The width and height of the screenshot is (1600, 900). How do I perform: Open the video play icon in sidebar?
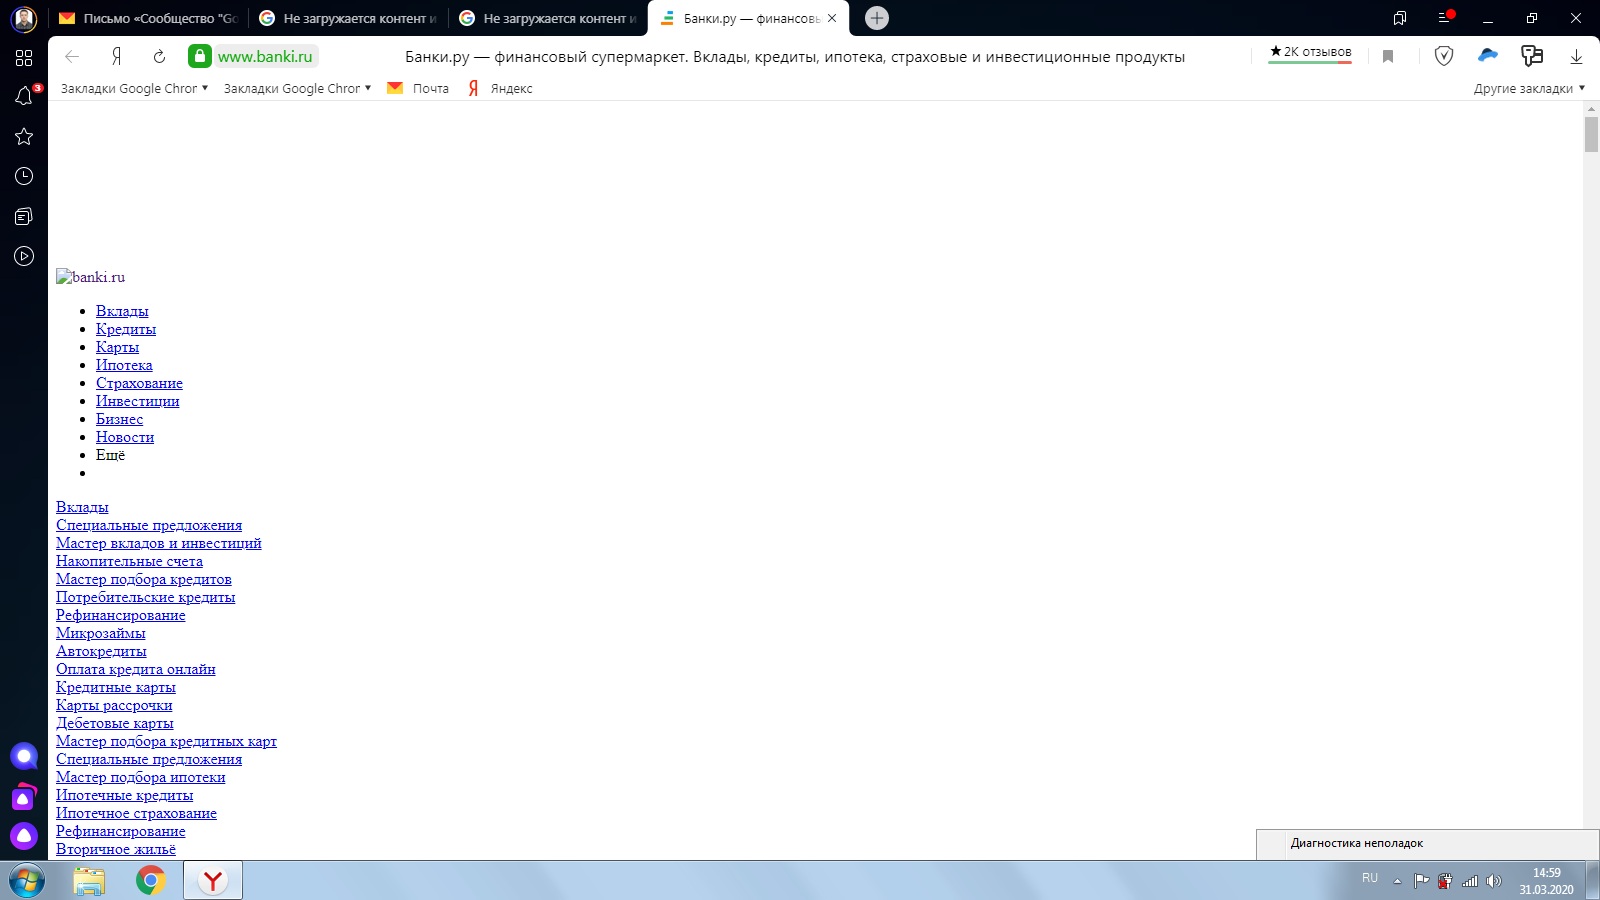[24, 256]
